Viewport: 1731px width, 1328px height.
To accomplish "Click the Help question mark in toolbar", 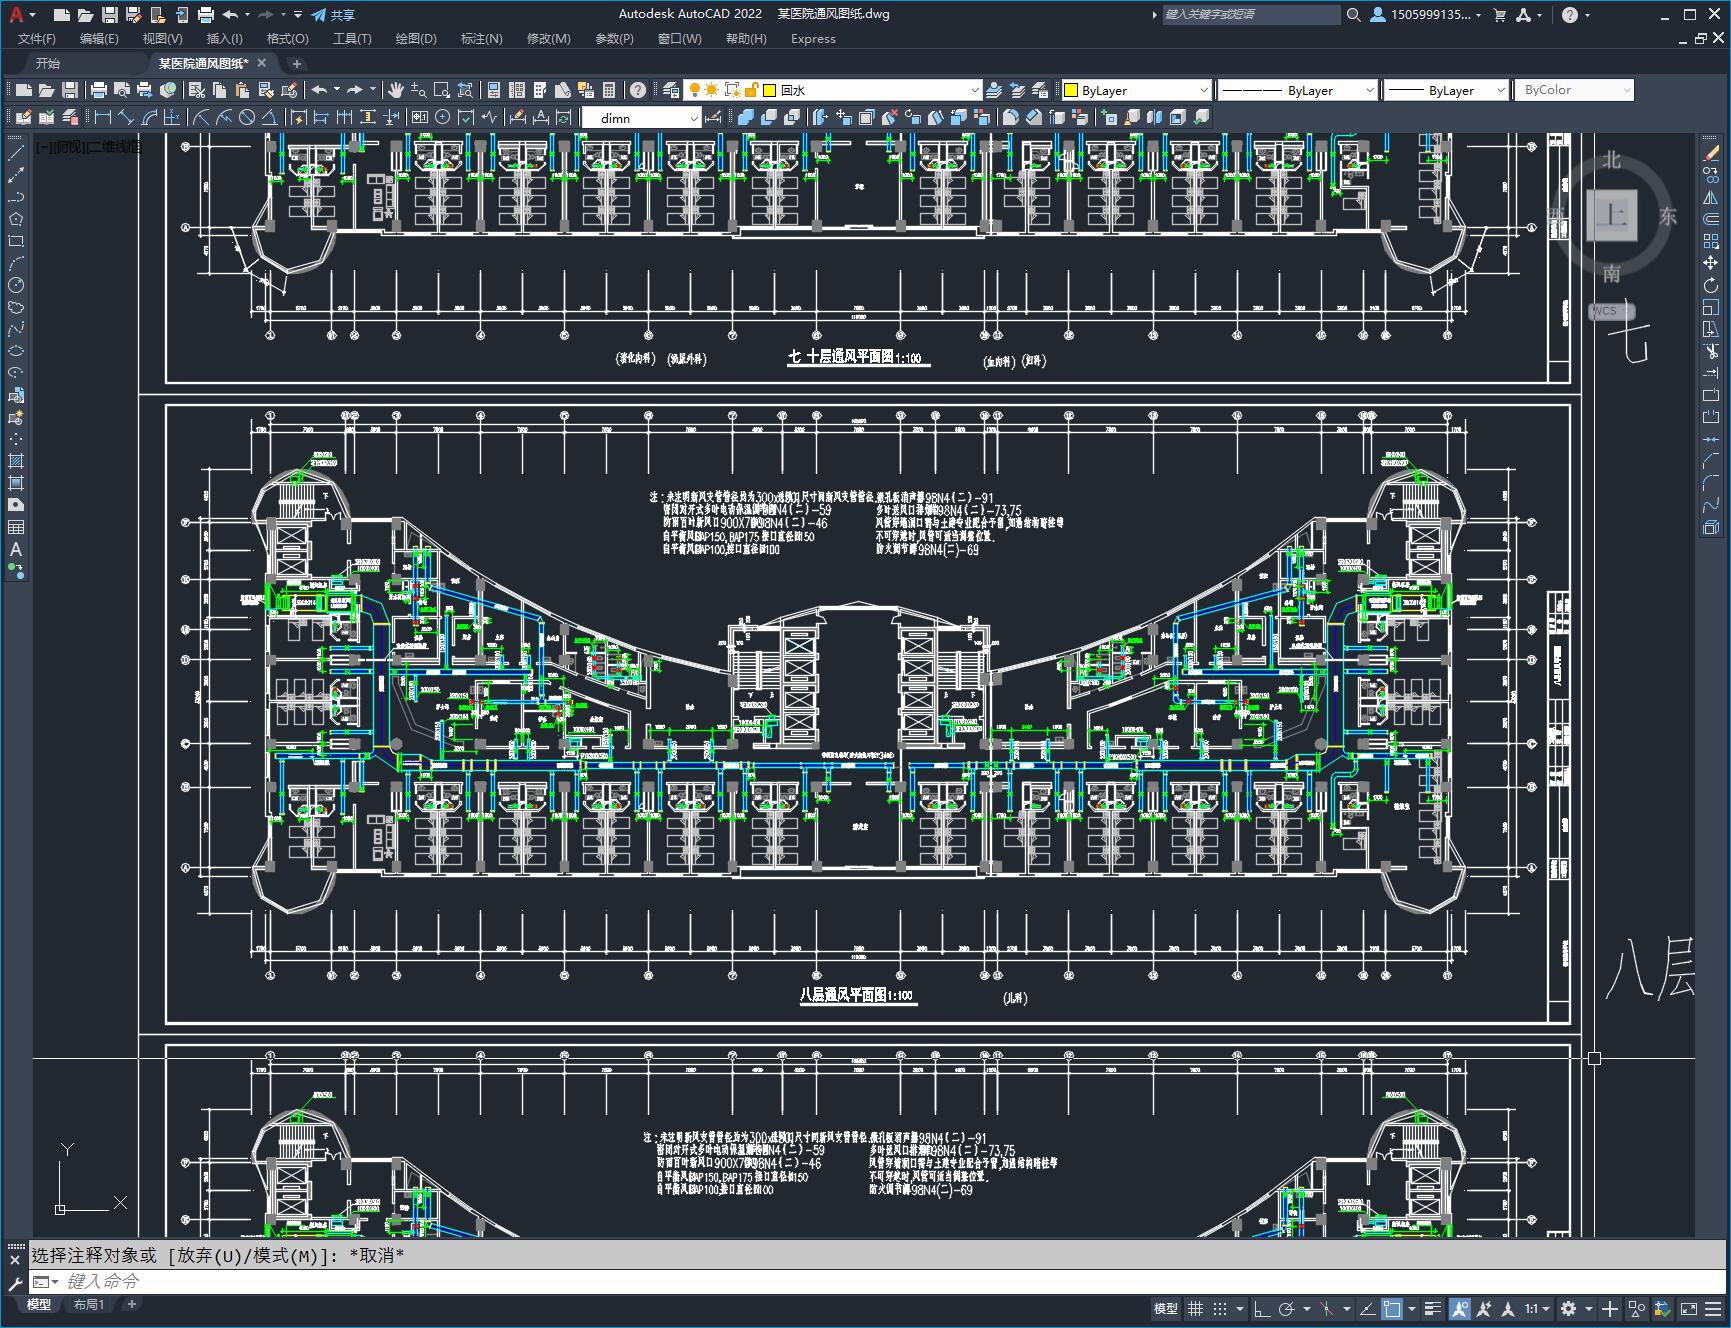I will pos(637,90).
